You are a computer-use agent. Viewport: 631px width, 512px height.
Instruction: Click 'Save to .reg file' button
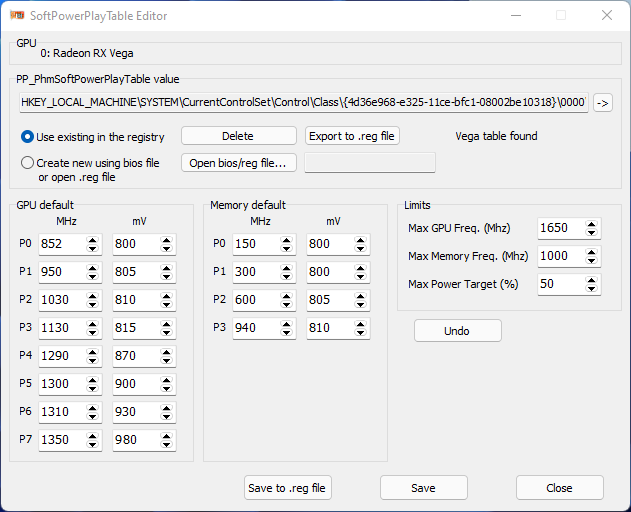point(287,488)
